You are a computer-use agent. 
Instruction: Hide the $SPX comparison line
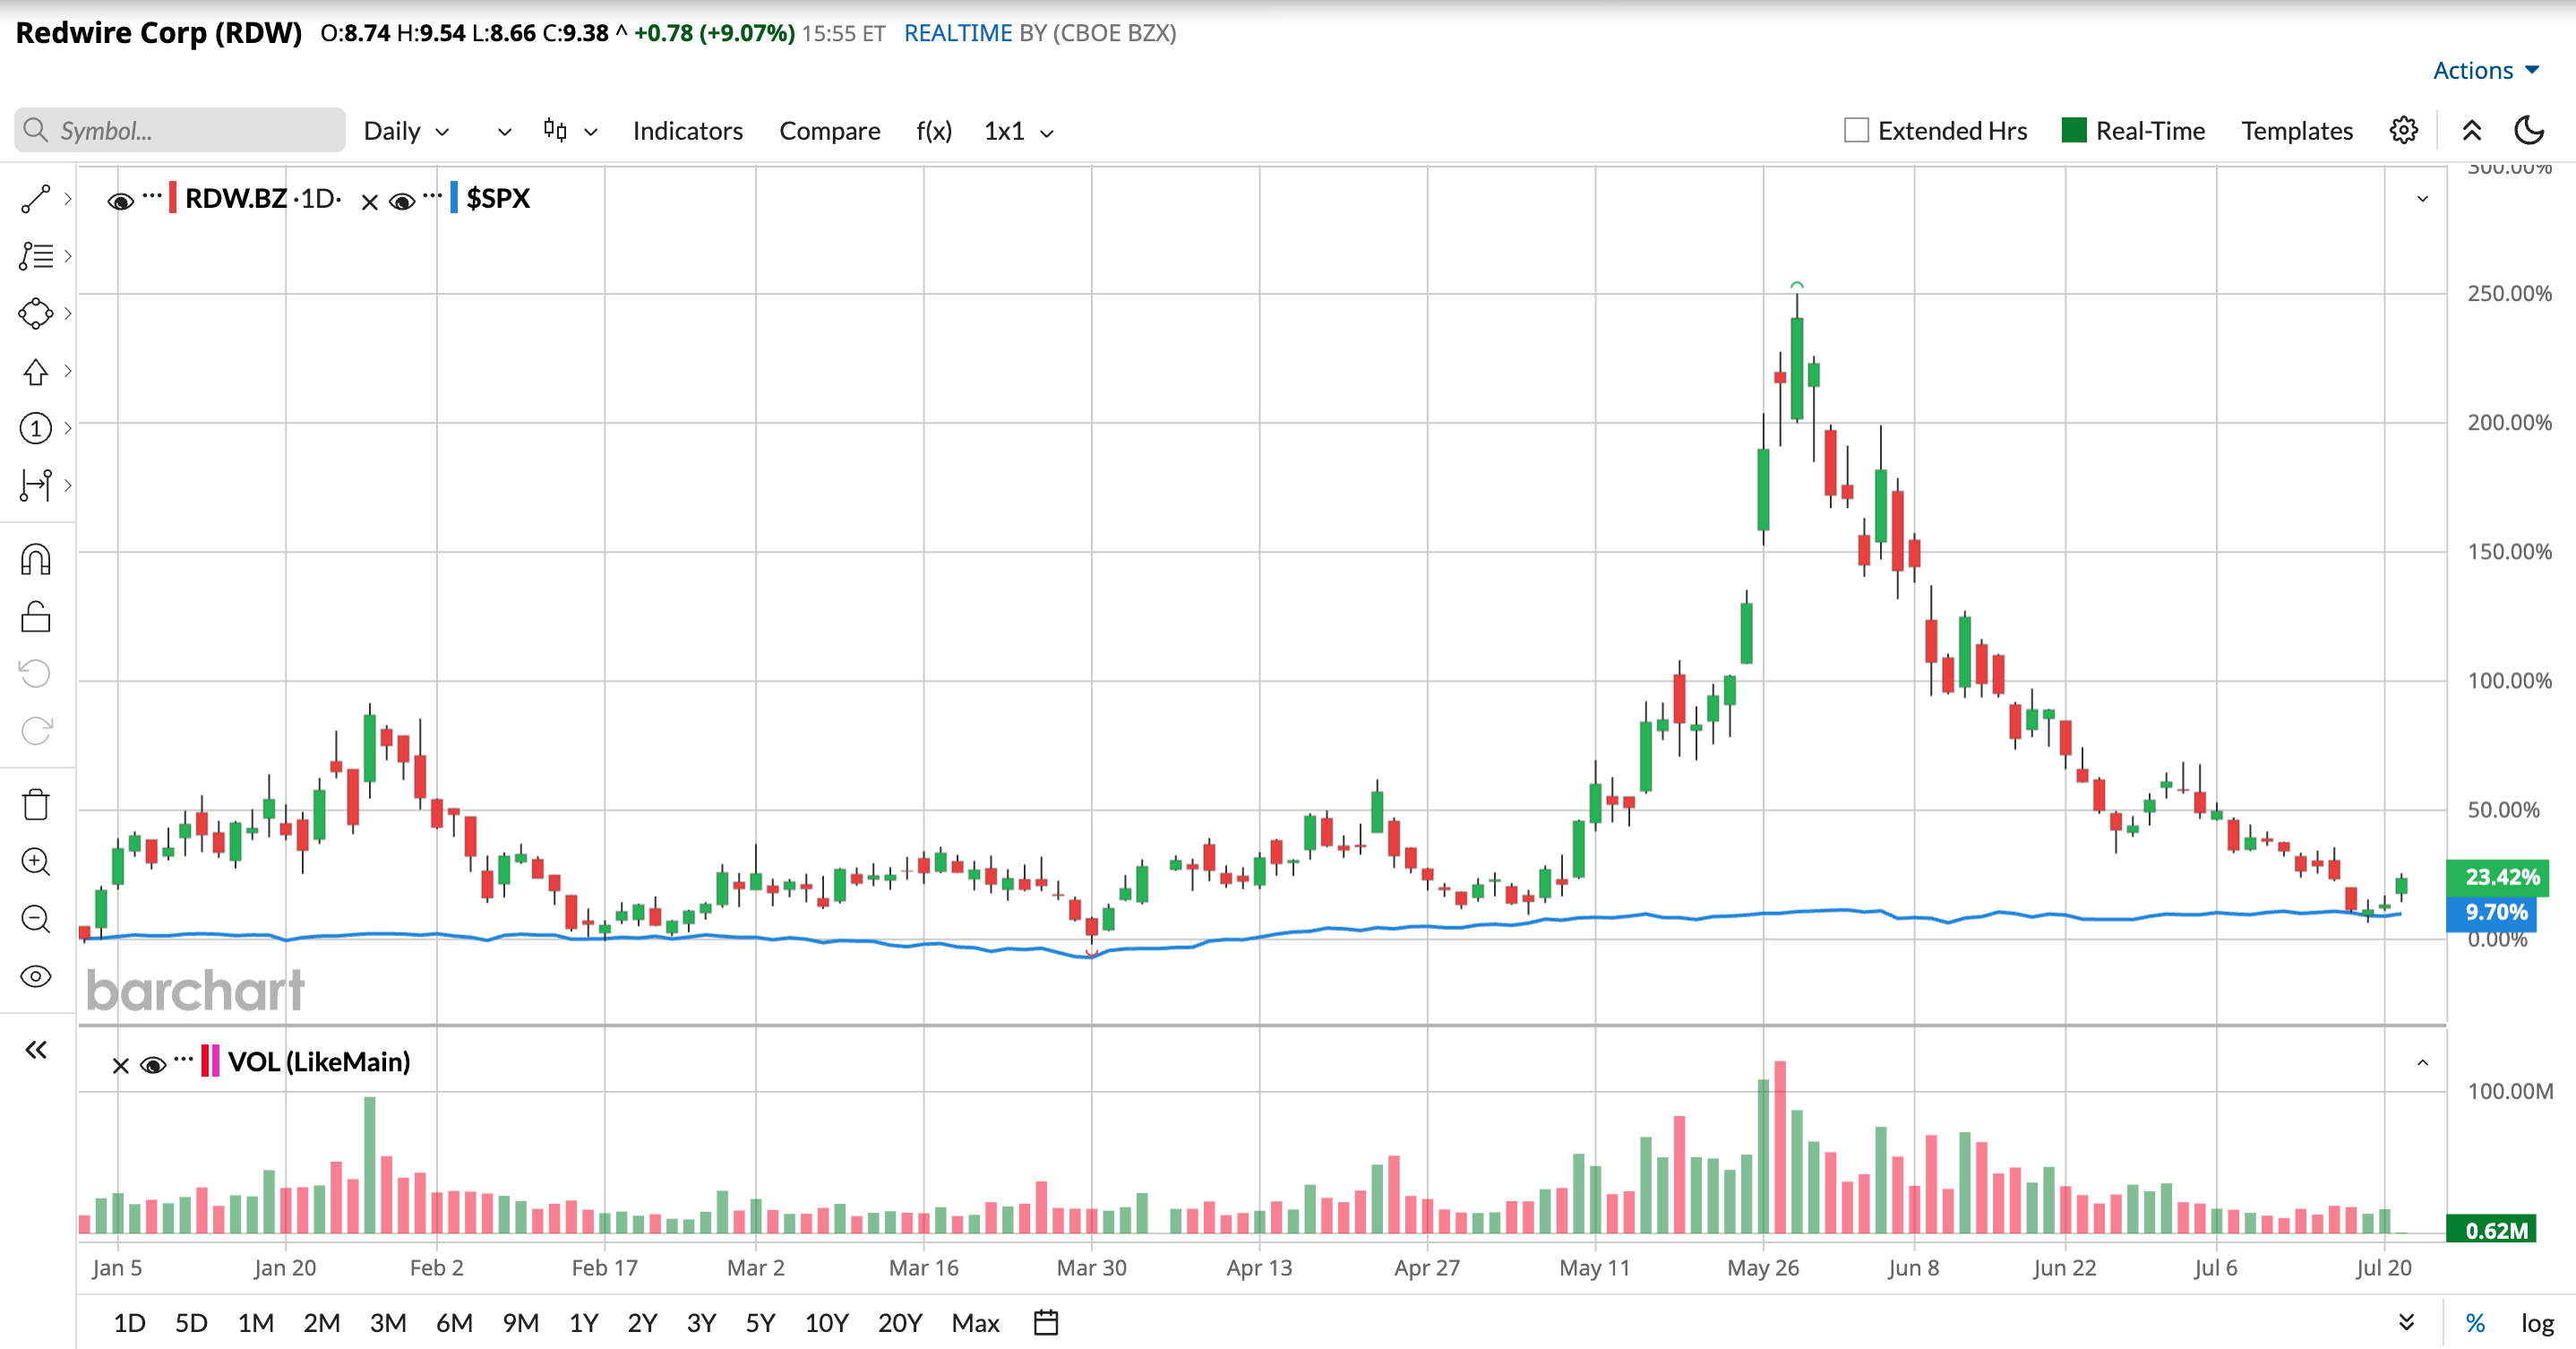click(401, 201)
